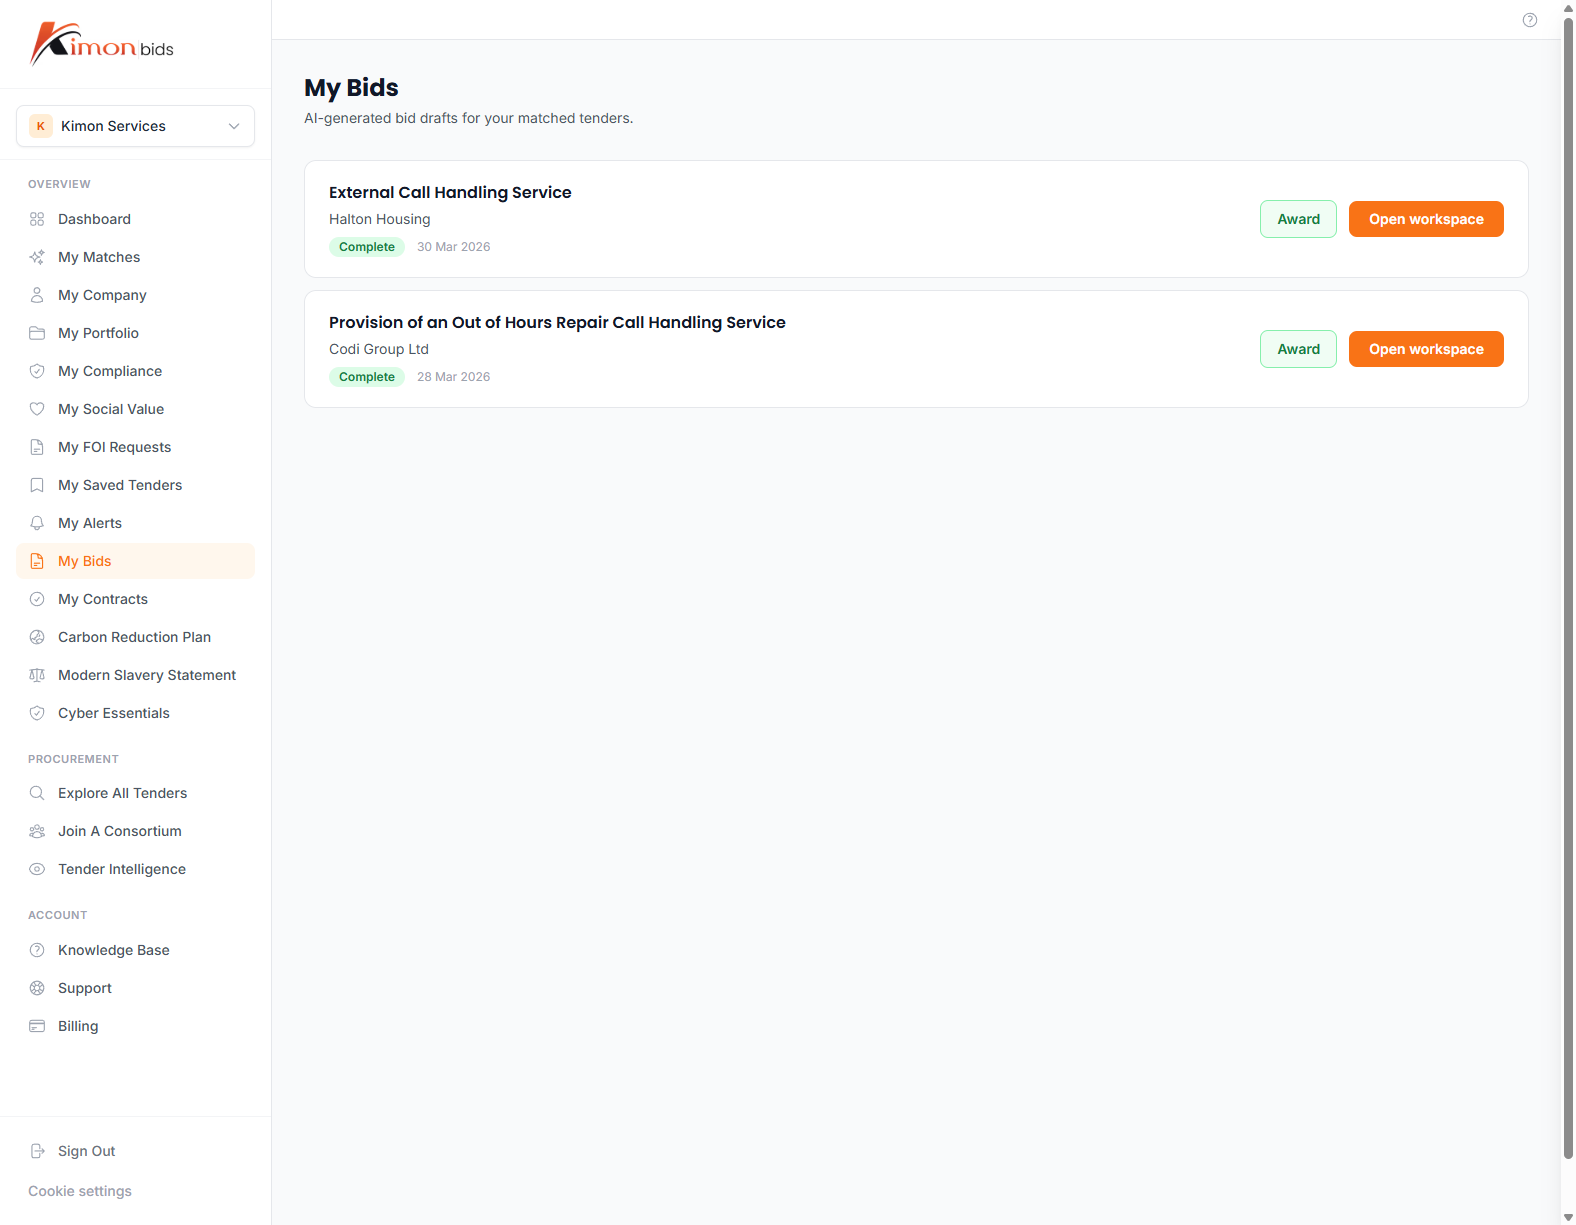Open My FOI Requests

point(136,447)
